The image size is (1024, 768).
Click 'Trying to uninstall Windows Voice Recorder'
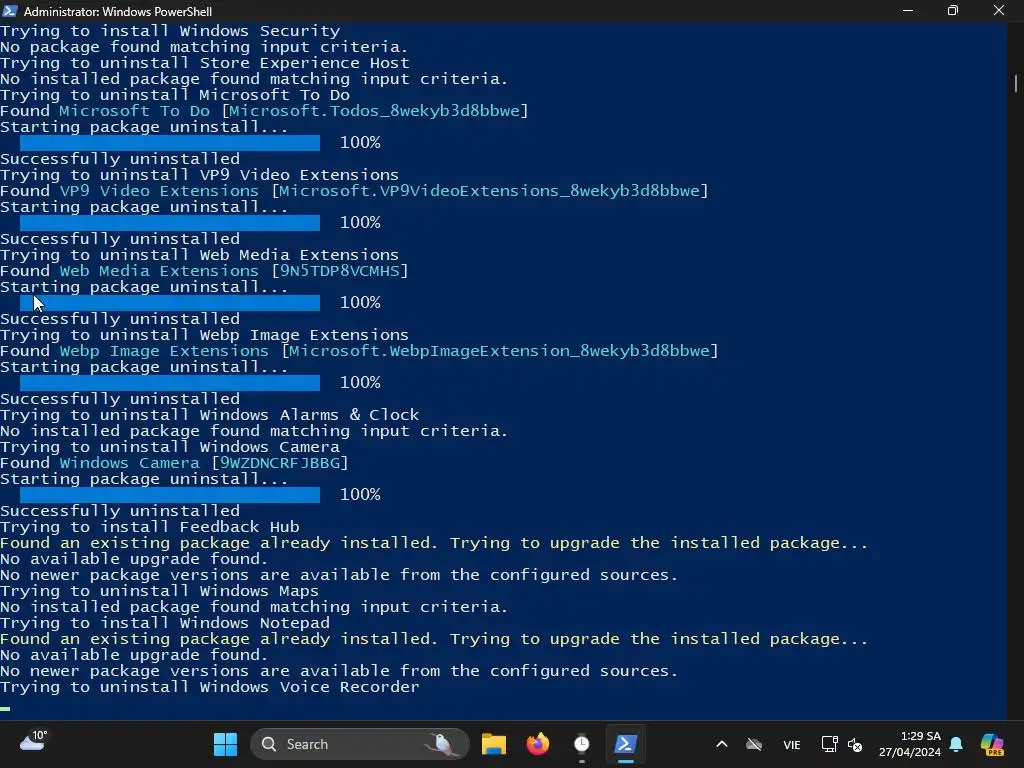tap(210, 687)
